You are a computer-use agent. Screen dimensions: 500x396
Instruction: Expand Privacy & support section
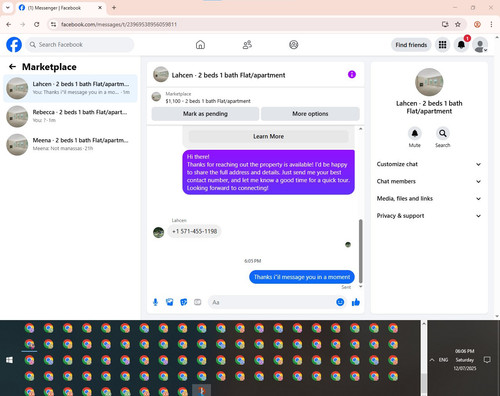[x=429, y=216]
